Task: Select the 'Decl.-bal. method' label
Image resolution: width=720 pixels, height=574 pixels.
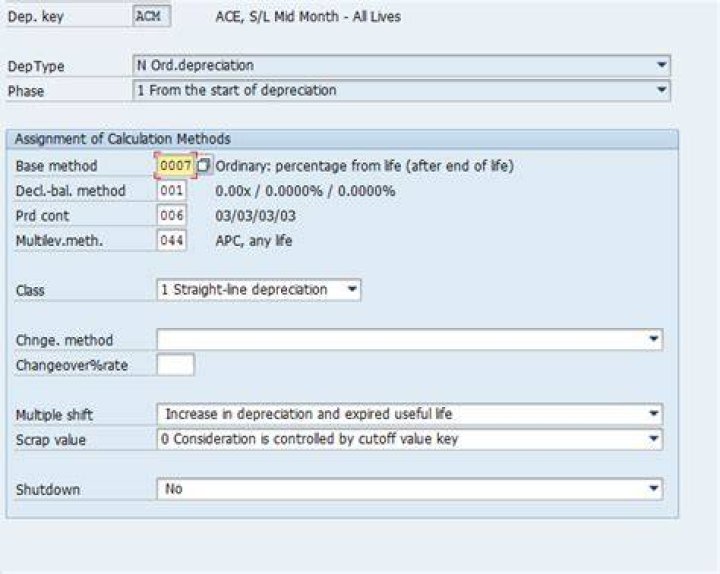Action: (71, 191)
